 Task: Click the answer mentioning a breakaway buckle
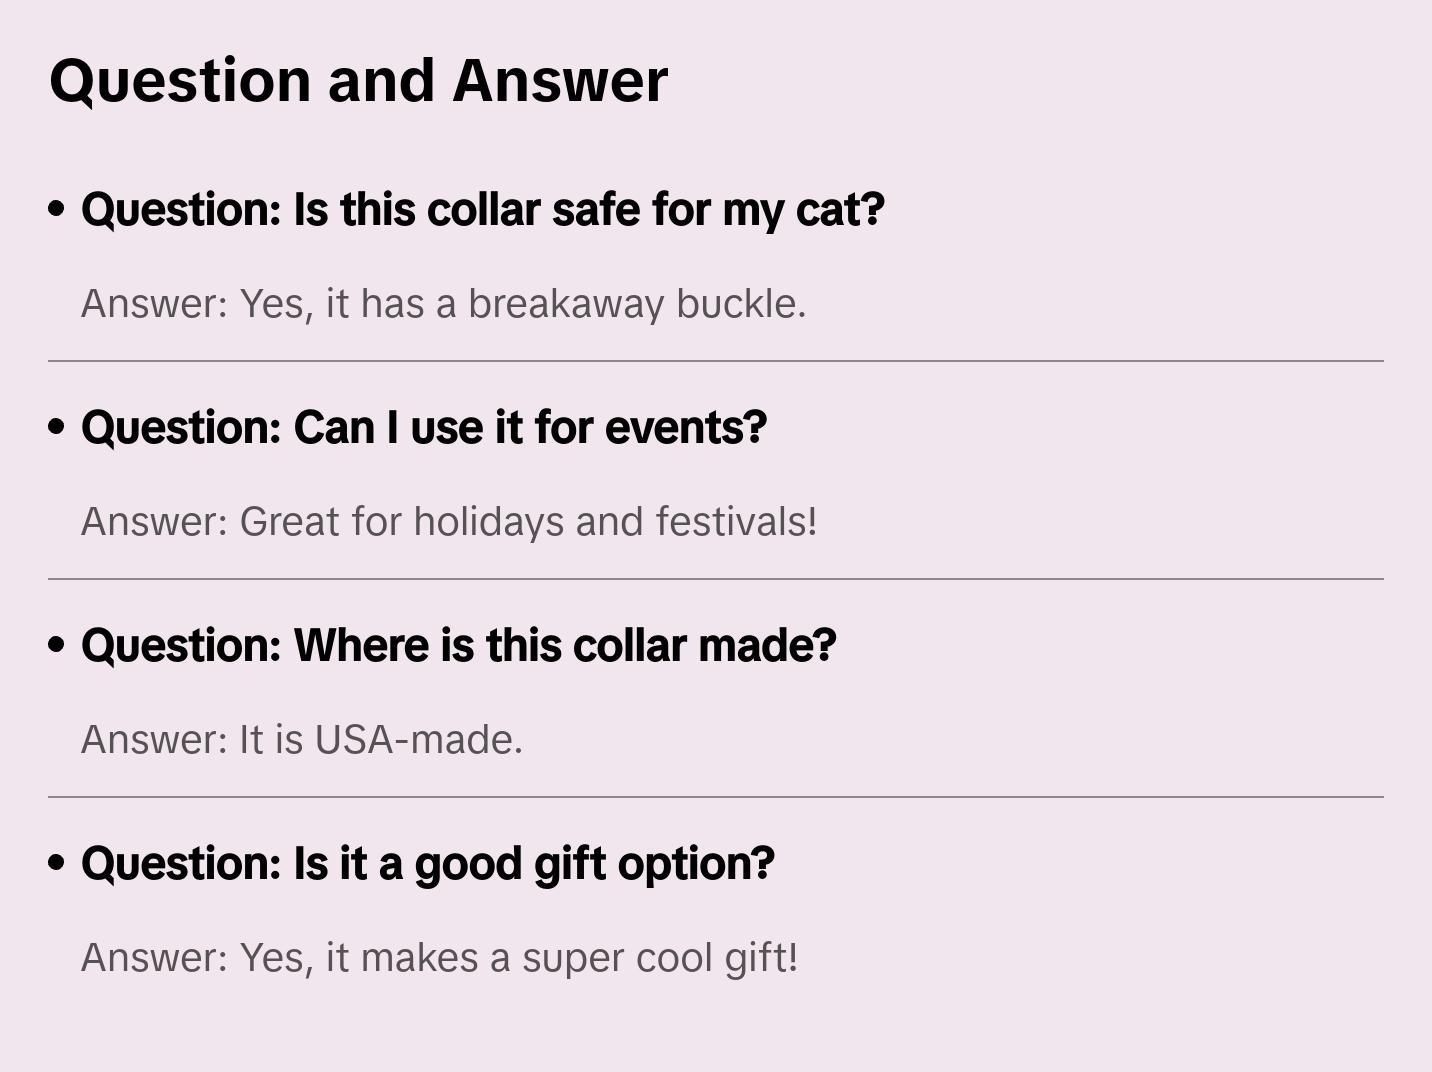click(x=443, y=304)
